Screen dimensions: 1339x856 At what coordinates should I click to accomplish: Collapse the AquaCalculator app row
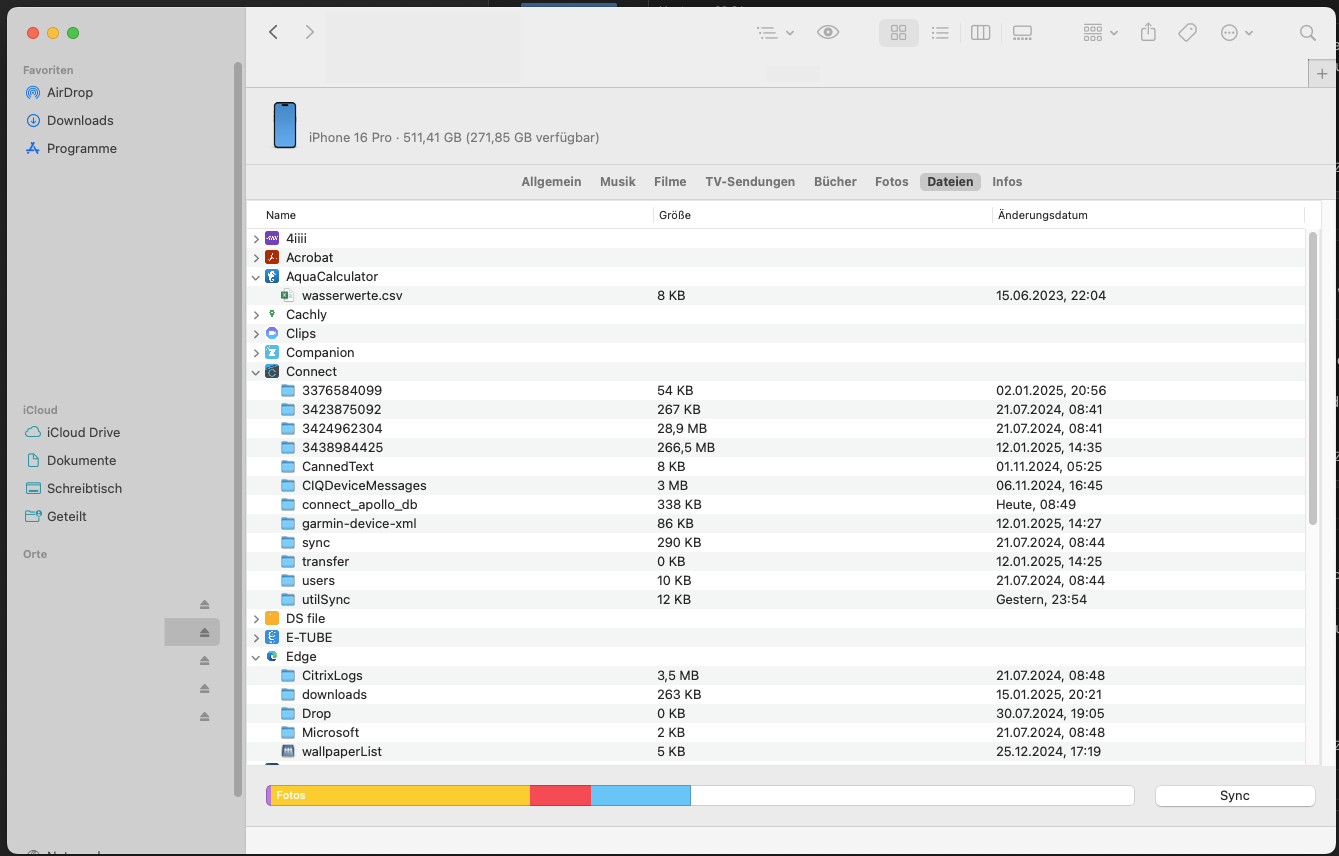[256, 276]
